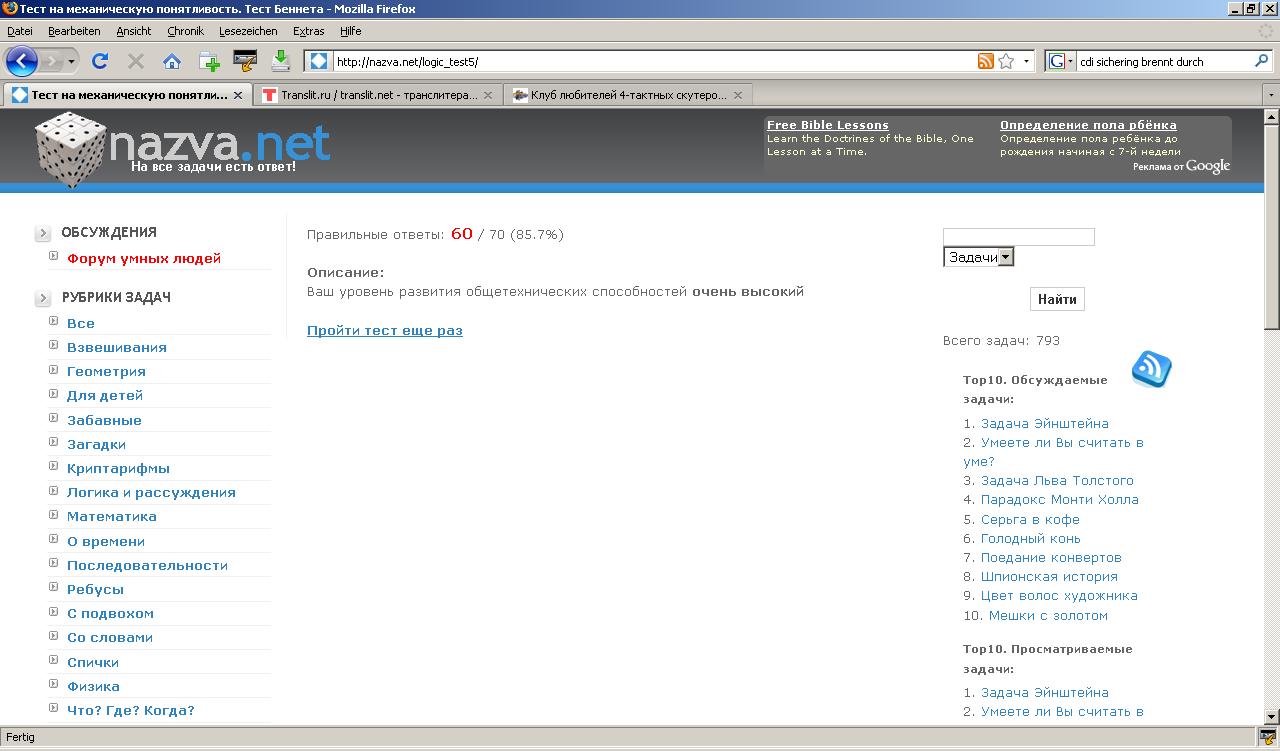Switch to the Translit.ru tab
Image resolution: width=1280 pixels, height=751 pixels.
click(x=370, y=95)
